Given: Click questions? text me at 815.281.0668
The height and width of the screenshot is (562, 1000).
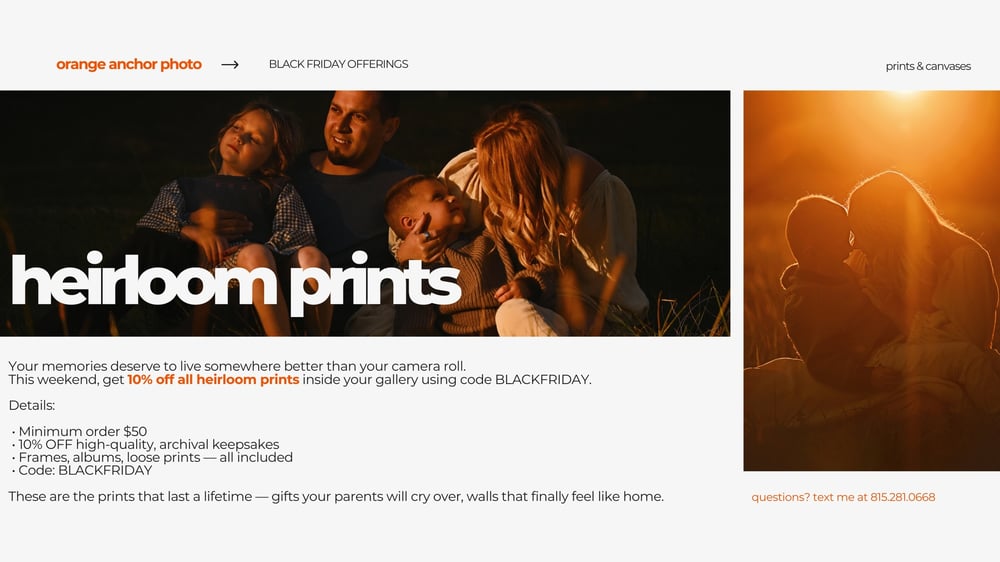Looking at the screenshot, I should (843, 497).
